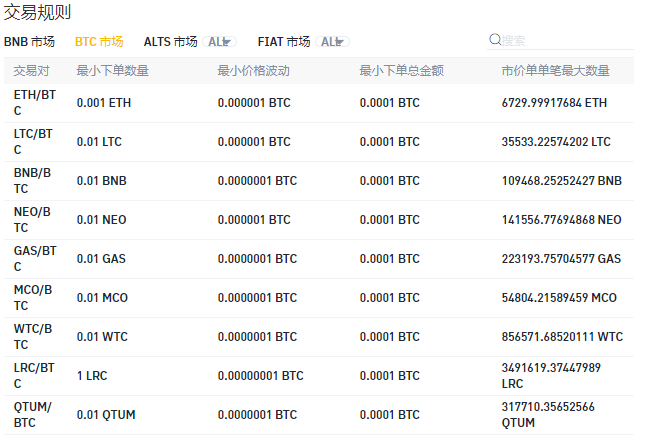This screenshot has width=645, height=437.
Task: Click the 最小价格波动 column header
Action: click(x=253, y=71)
